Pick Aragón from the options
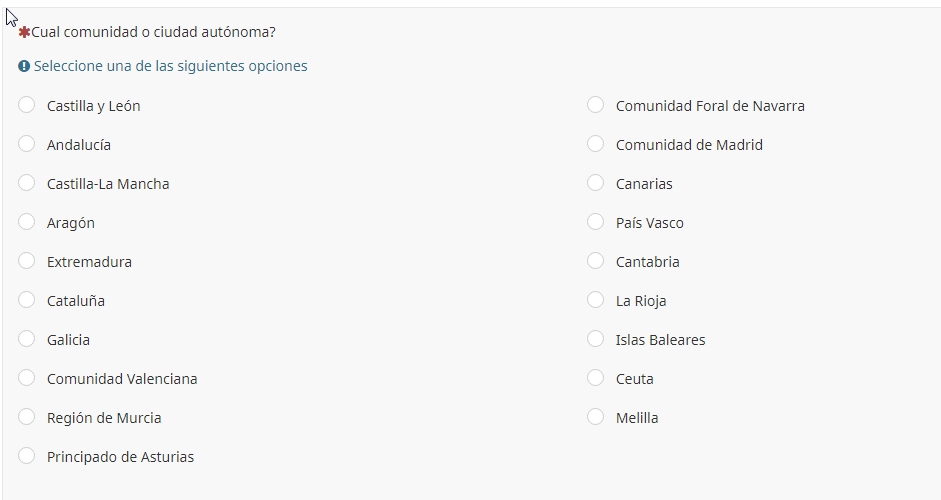Screen dimensions: 941x500 click(x=27, y=222)
